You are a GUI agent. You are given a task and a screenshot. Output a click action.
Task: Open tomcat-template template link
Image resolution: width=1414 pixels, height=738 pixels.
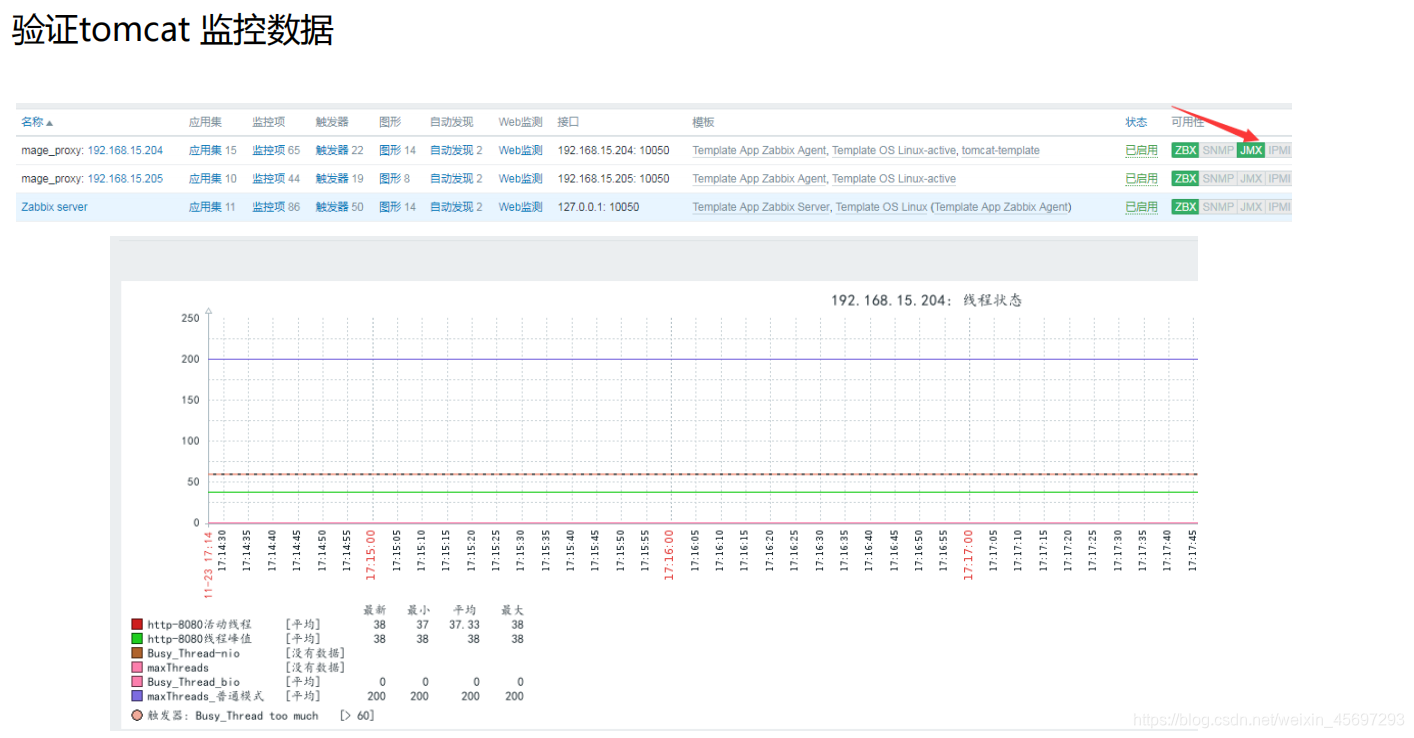pos(1000,150)
